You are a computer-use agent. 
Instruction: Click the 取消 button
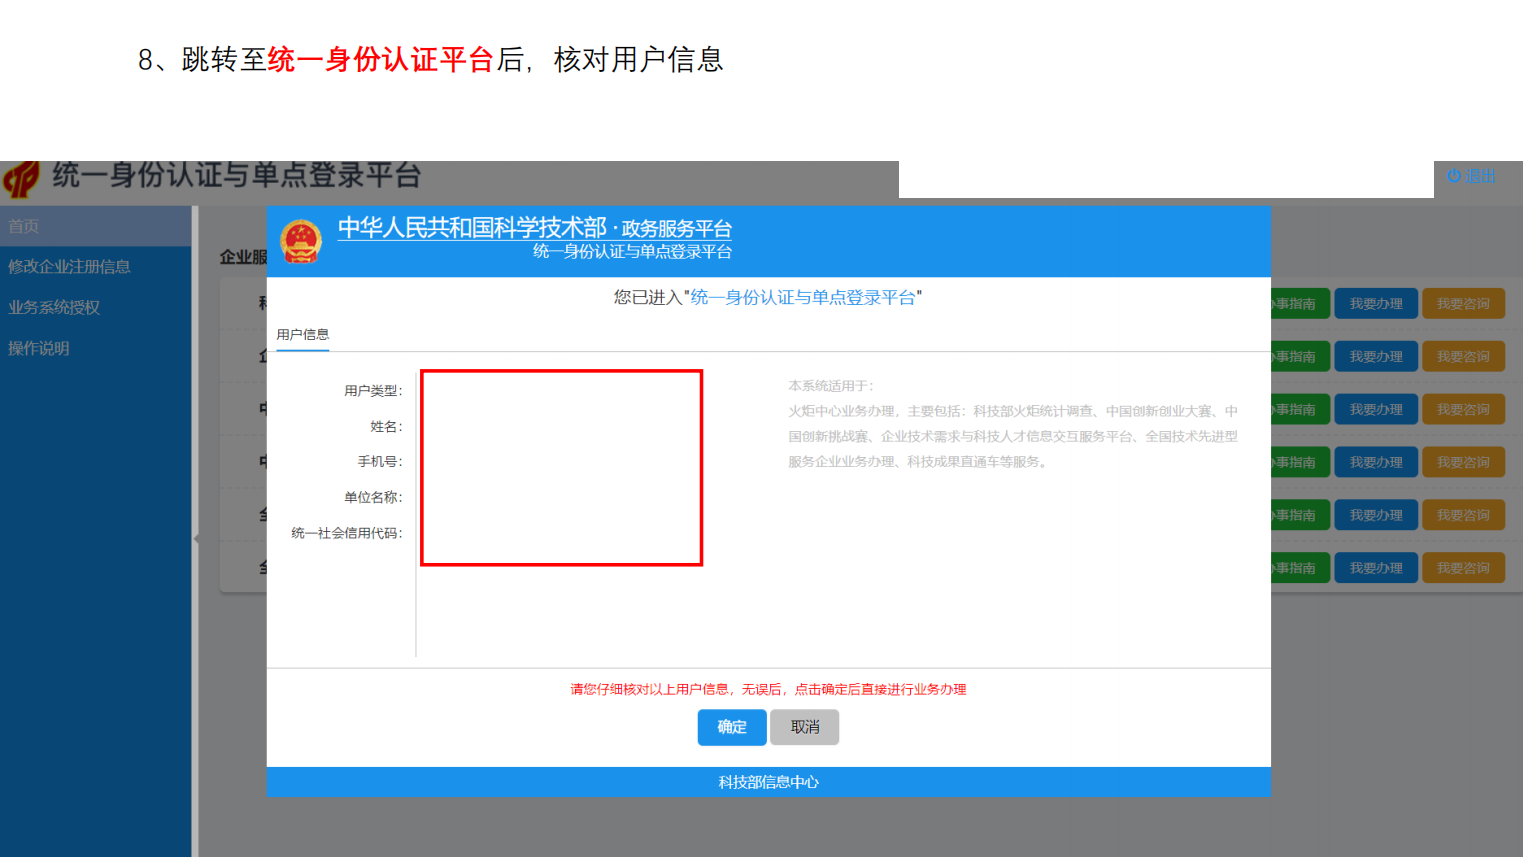point(805,727)
